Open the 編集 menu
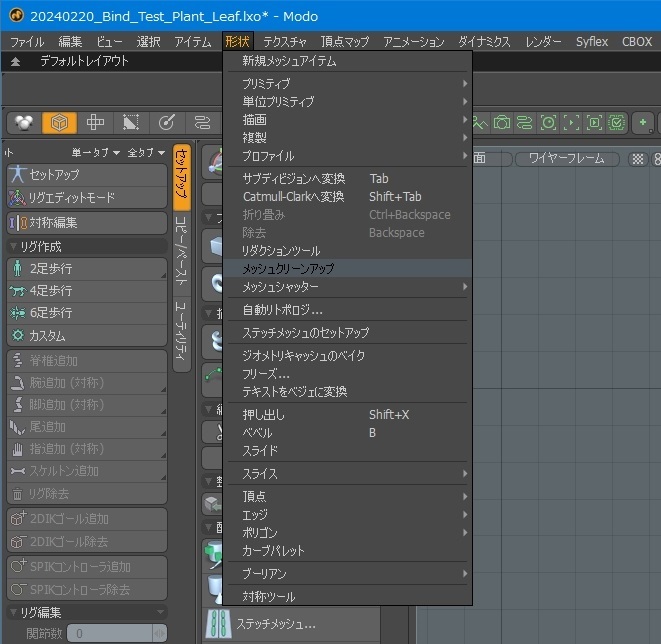This screenshot has width=661, height=644. point(70,42)
